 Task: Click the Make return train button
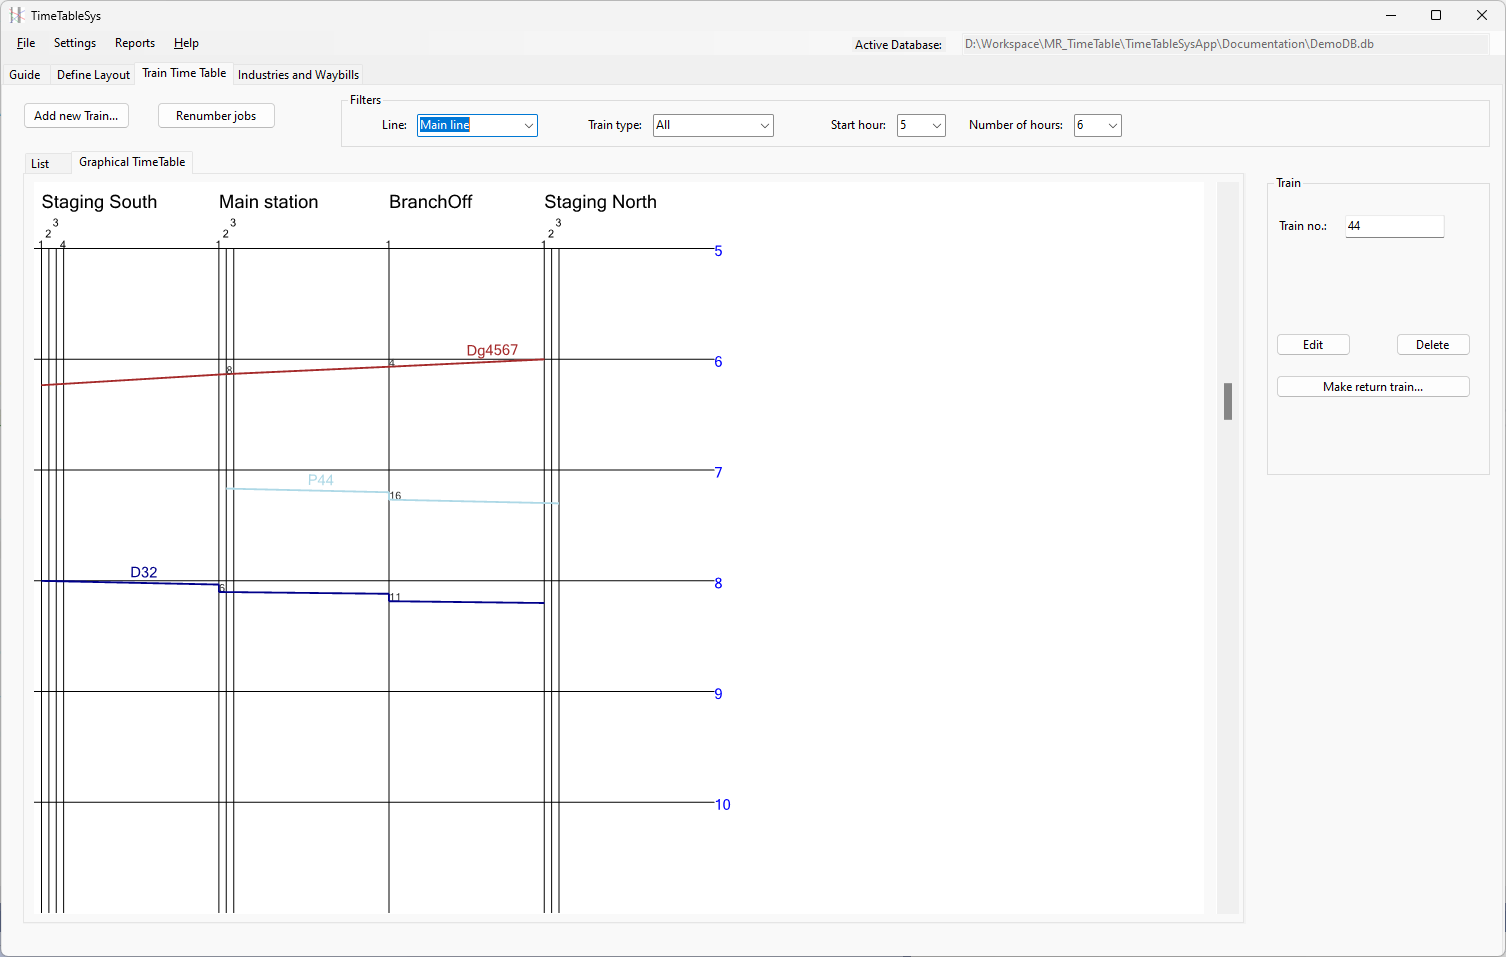pyautogui.click(x=1373, y=387)
